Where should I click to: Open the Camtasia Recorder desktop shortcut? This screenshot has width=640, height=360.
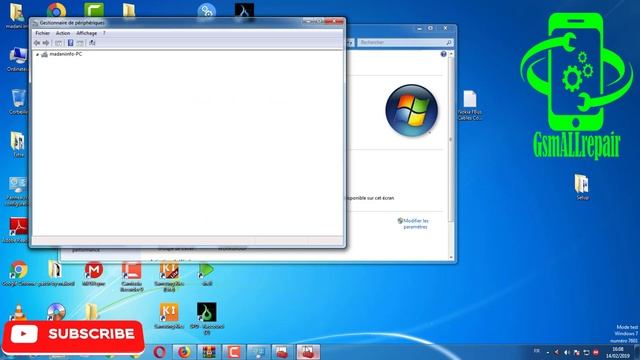(x=131, y=276)
